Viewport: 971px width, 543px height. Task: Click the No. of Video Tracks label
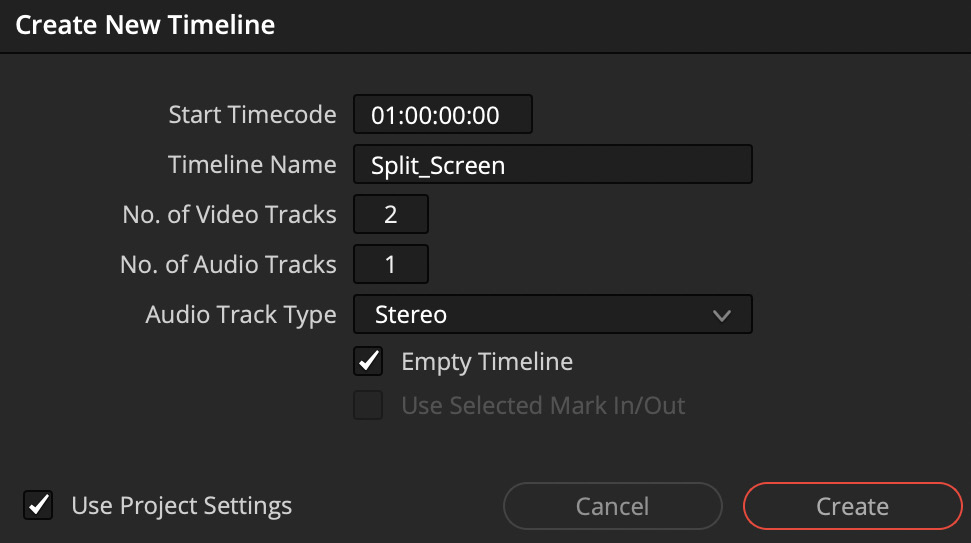point(229,214)
